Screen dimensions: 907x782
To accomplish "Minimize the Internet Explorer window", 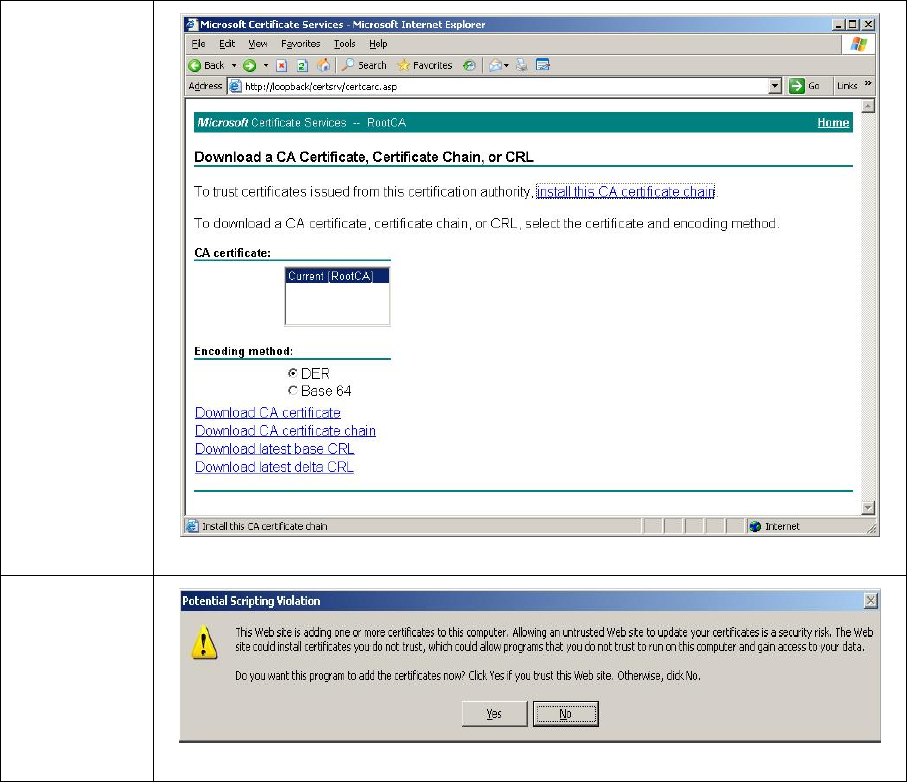I will (x=839, y=24).
